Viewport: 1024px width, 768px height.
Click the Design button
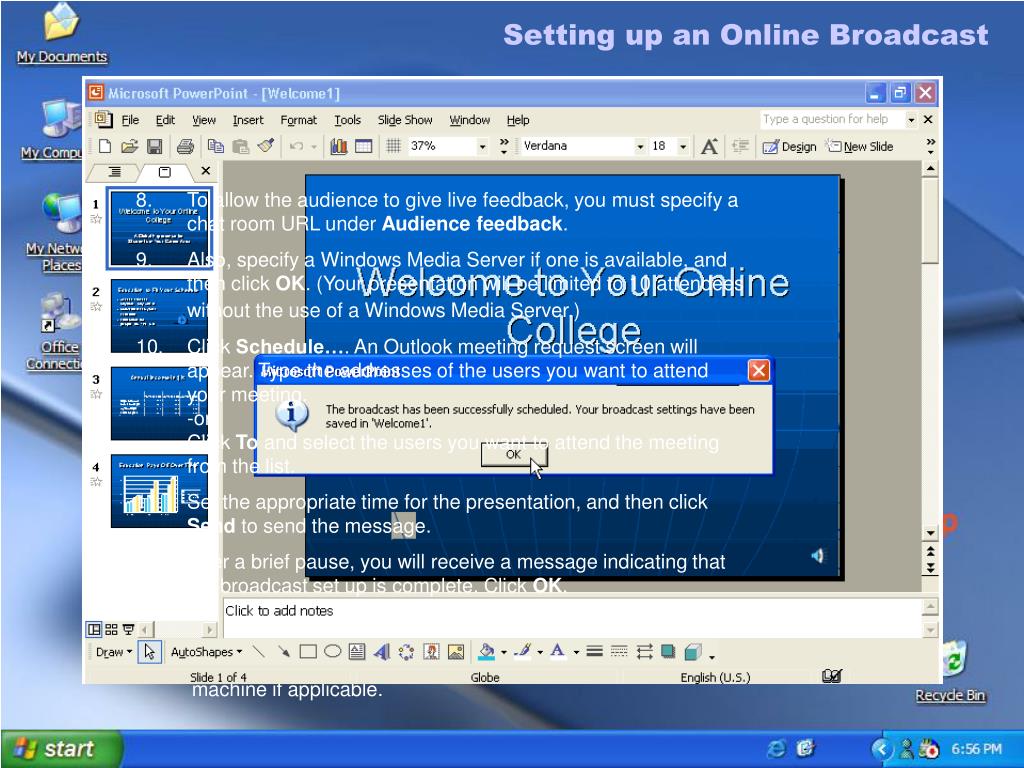[790, 146]
